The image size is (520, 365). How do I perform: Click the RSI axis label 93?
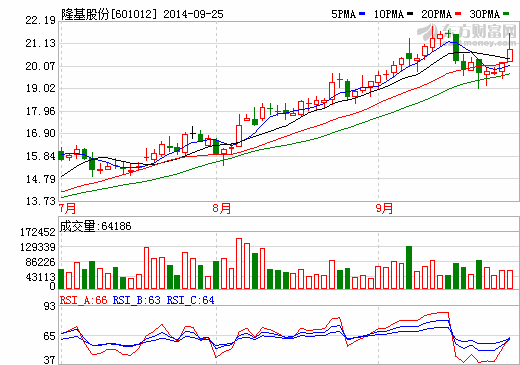pos(50,306)
